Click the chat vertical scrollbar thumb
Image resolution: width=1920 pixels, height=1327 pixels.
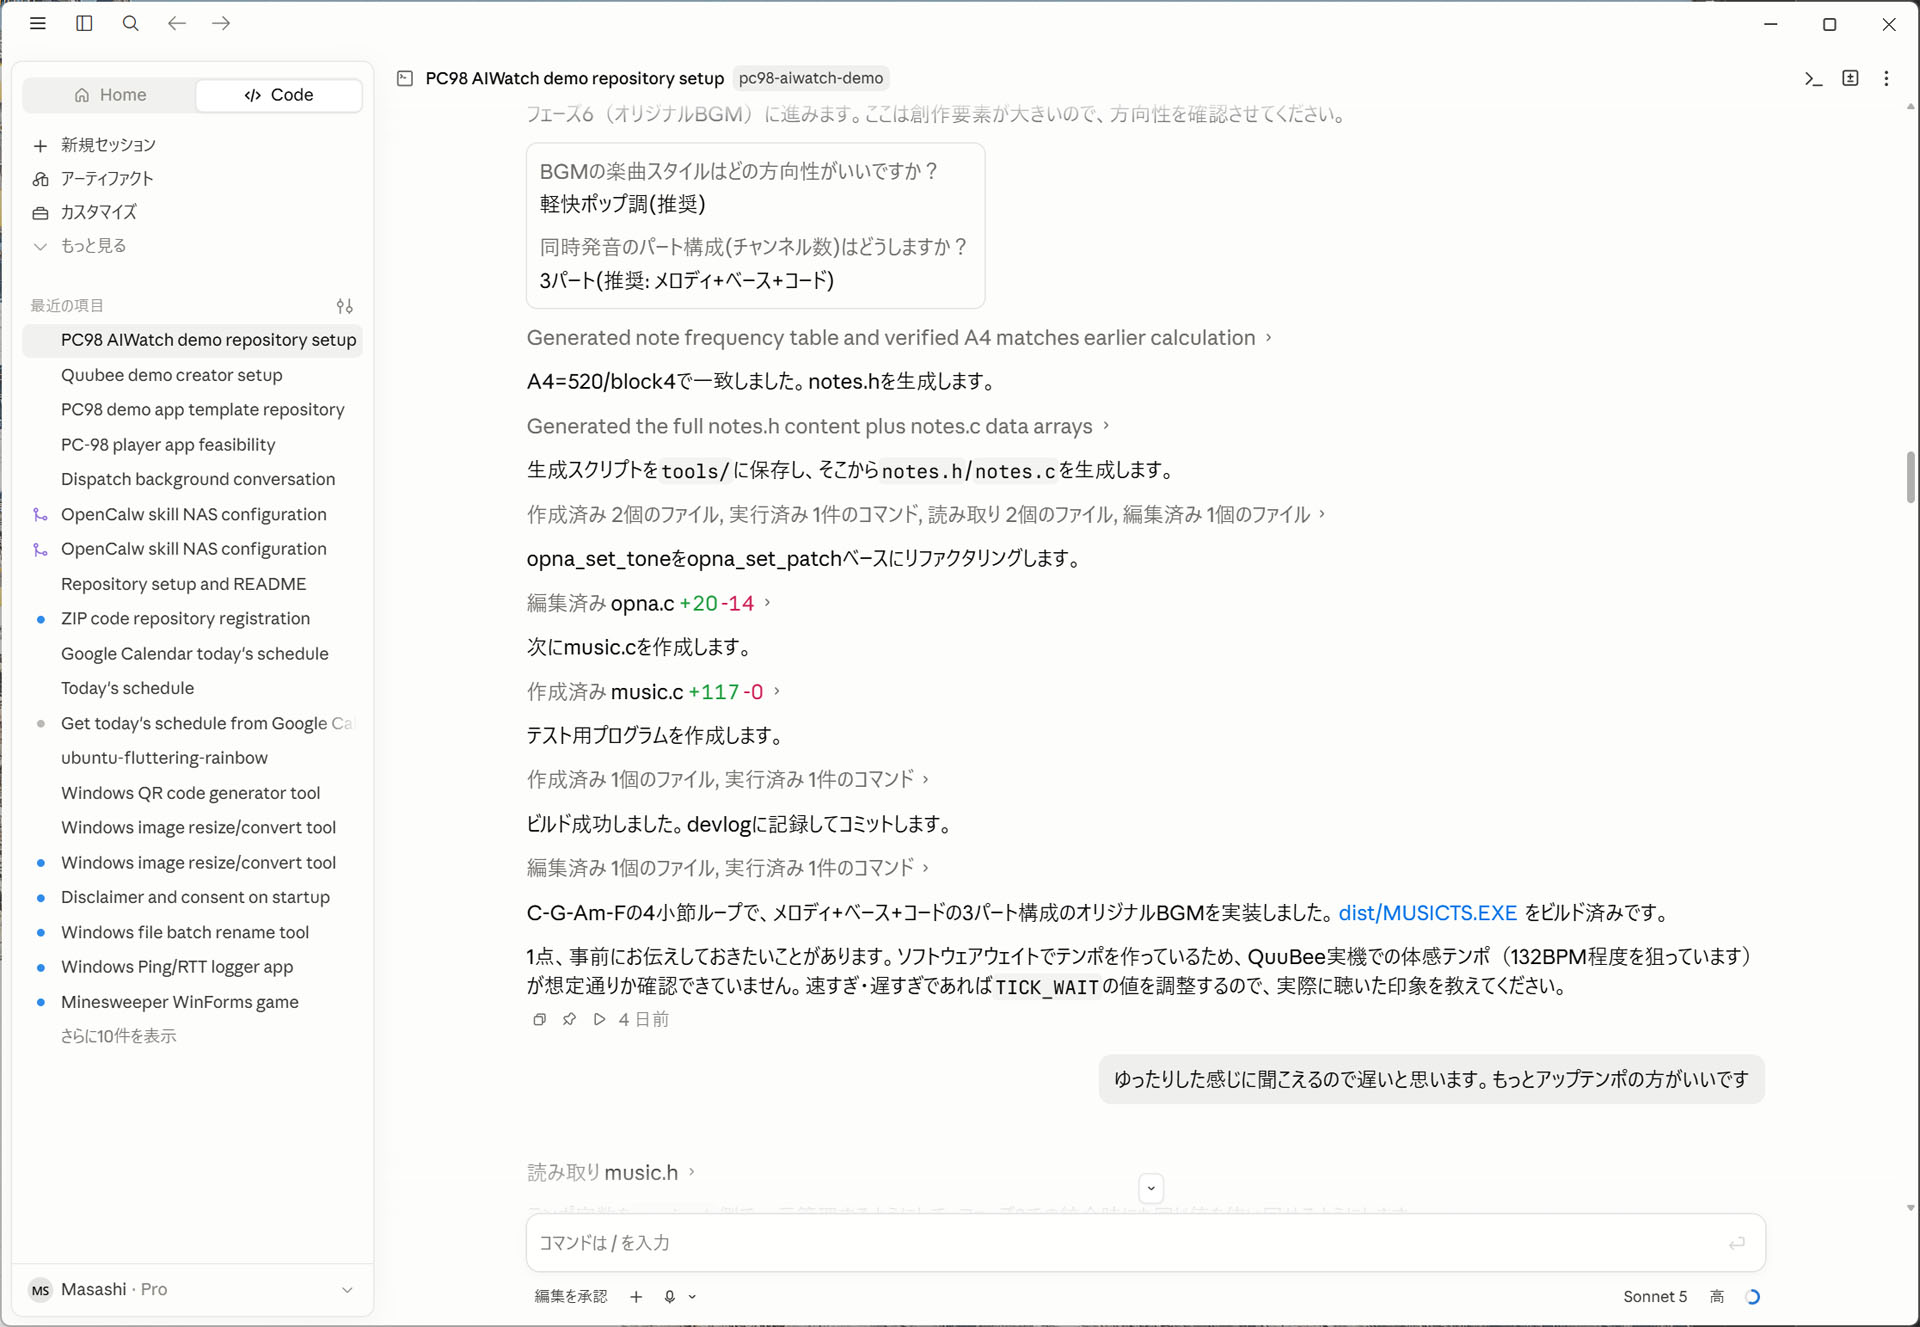[x=1910, y=477]
